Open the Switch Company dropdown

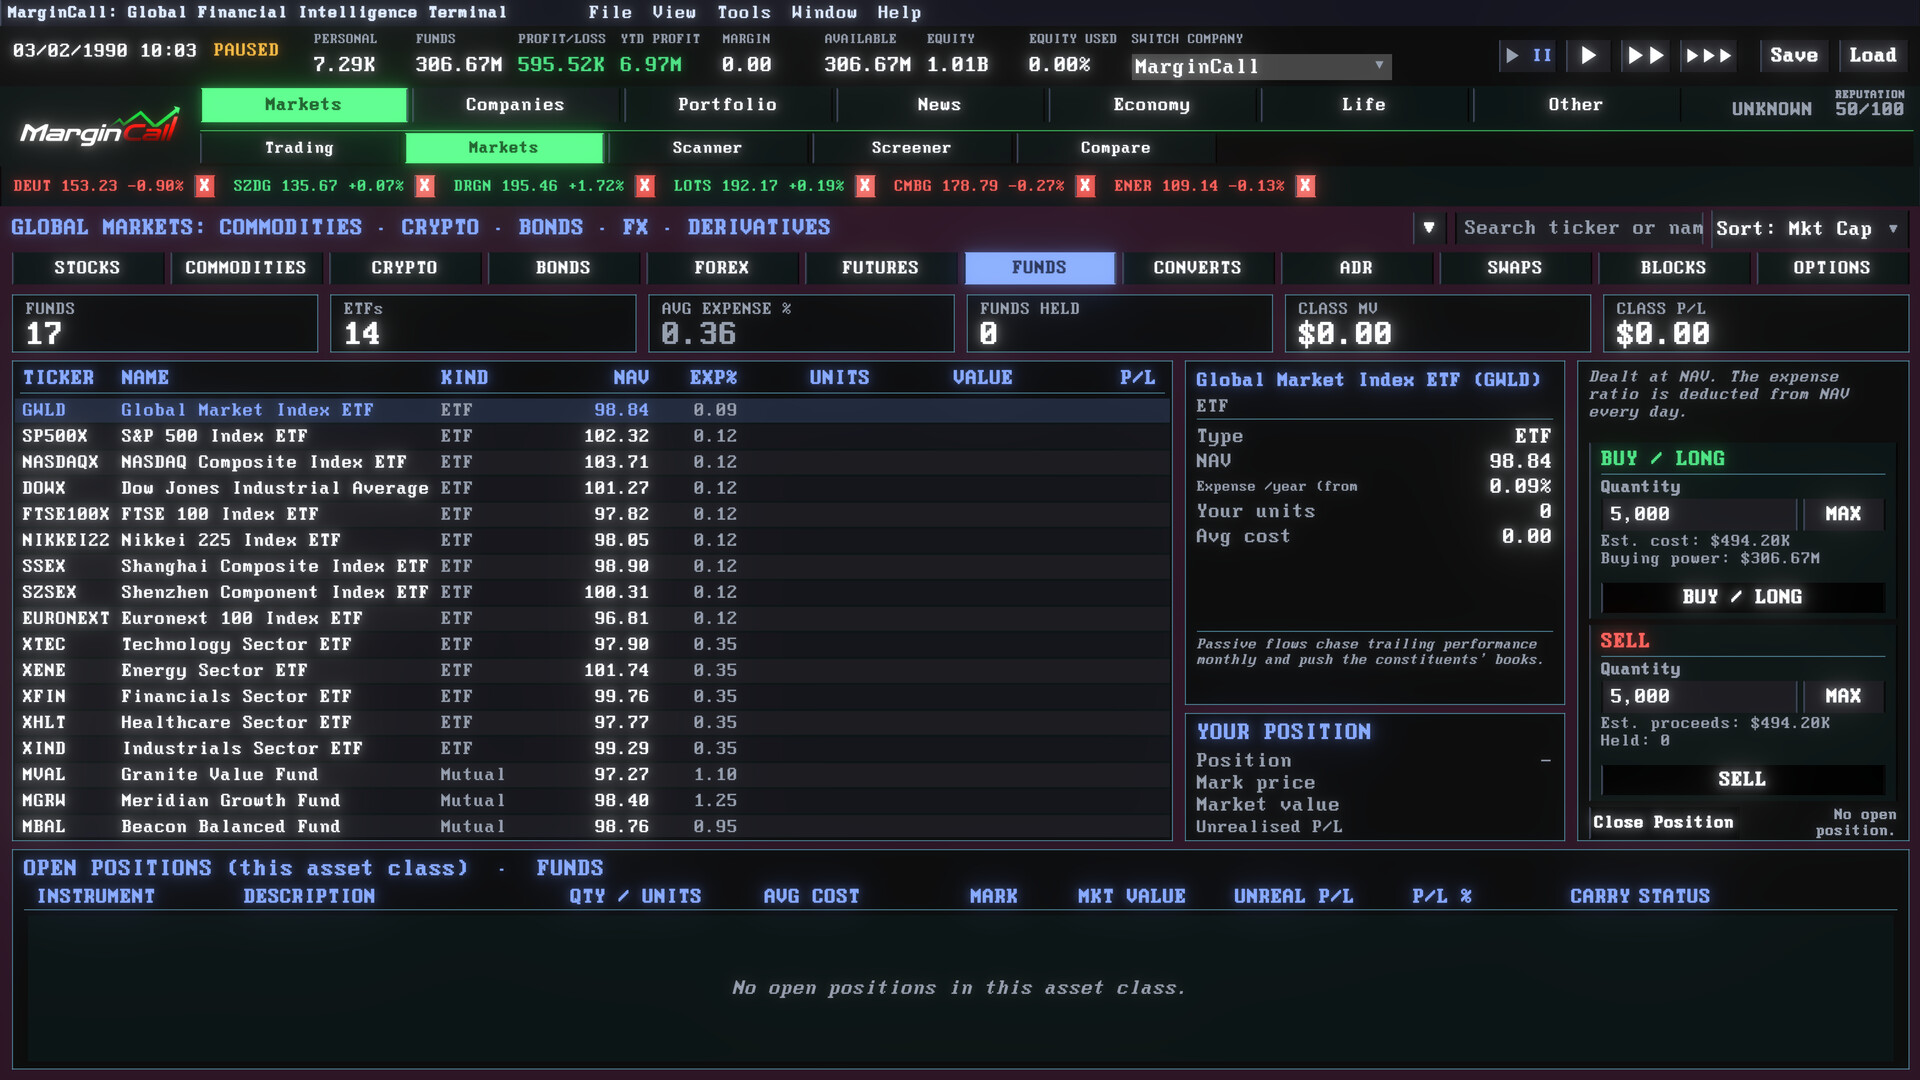pyautogui.click(x=1261, y=67)
